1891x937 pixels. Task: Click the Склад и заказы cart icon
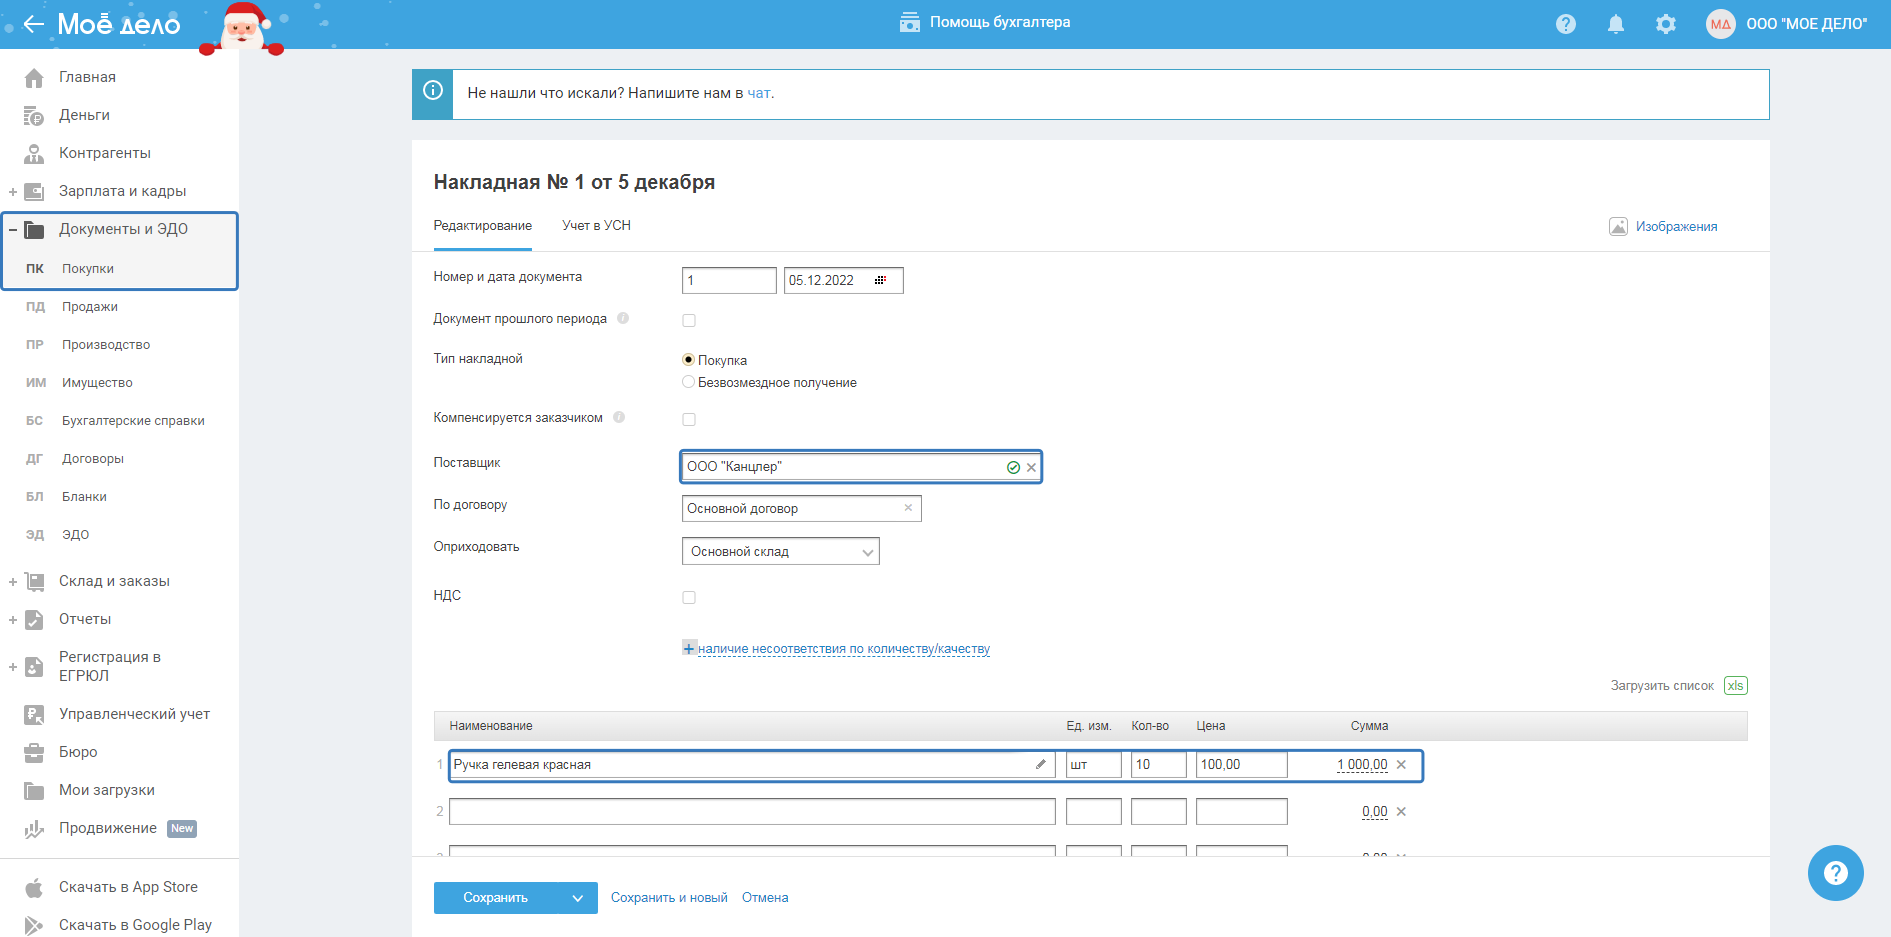34,581
